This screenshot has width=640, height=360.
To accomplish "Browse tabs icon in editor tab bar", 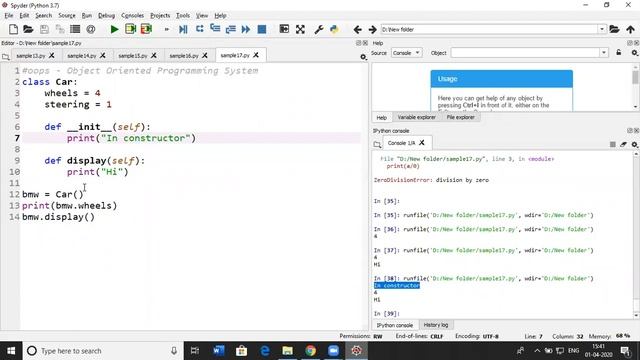I will point(6,57).
